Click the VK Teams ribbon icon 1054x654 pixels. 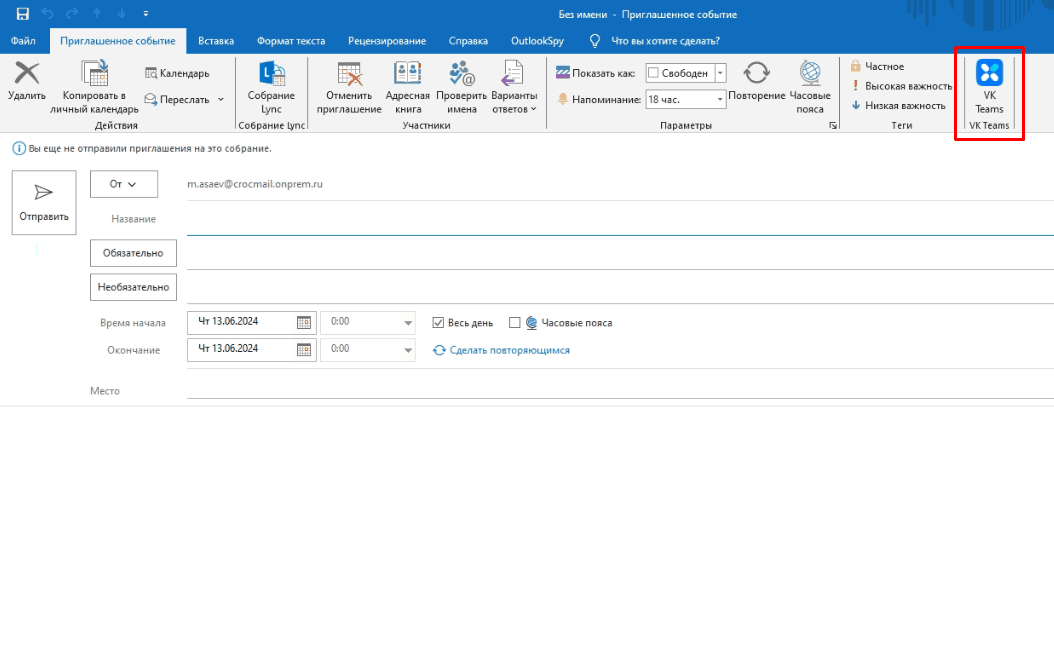[989, 73]
